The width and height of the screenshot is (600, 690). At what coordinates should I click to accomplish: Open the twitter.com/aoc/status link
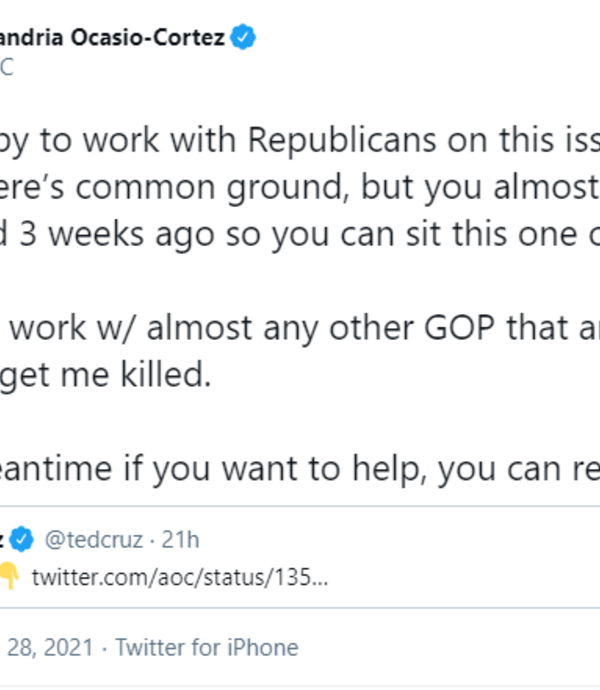coord(179,577)
